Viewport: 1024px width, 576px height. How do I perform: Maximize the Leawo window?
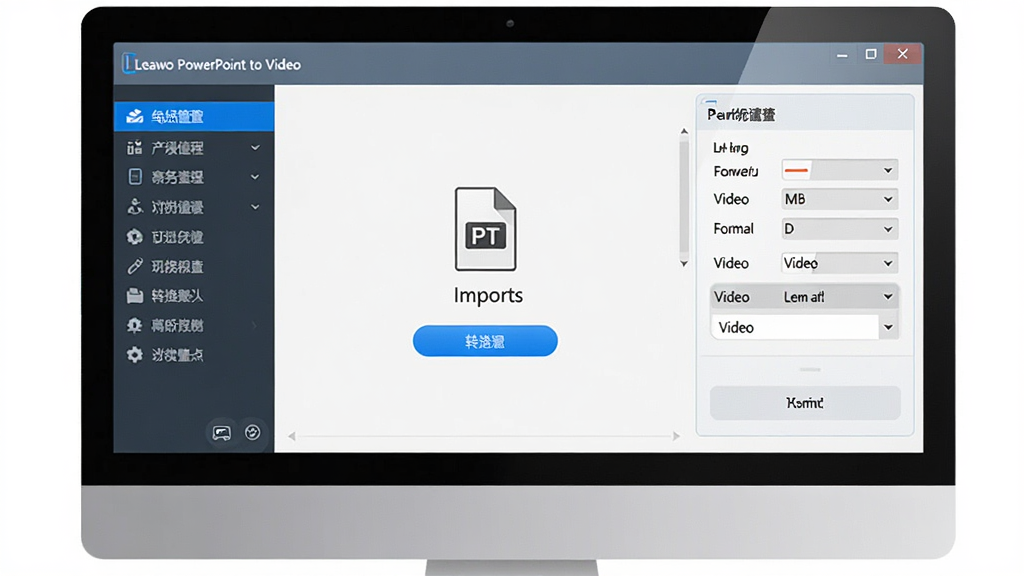point(871,54)
